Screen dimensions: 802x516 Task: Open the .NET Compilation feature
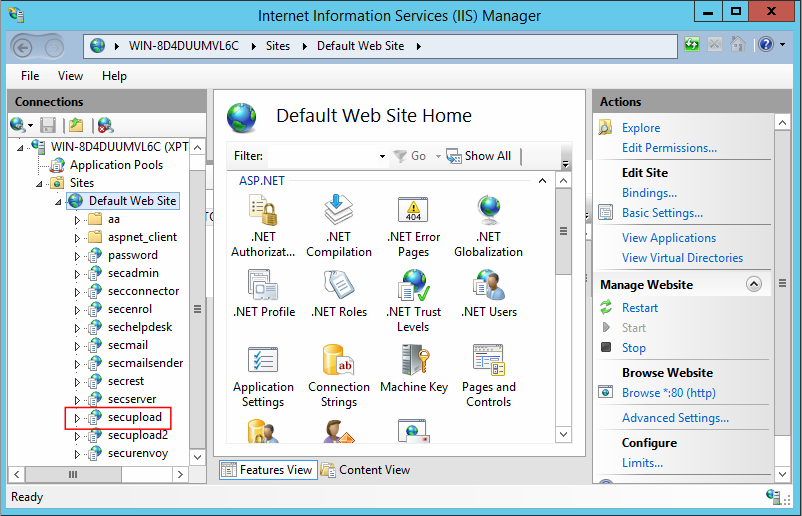click(x=339, y=211)
